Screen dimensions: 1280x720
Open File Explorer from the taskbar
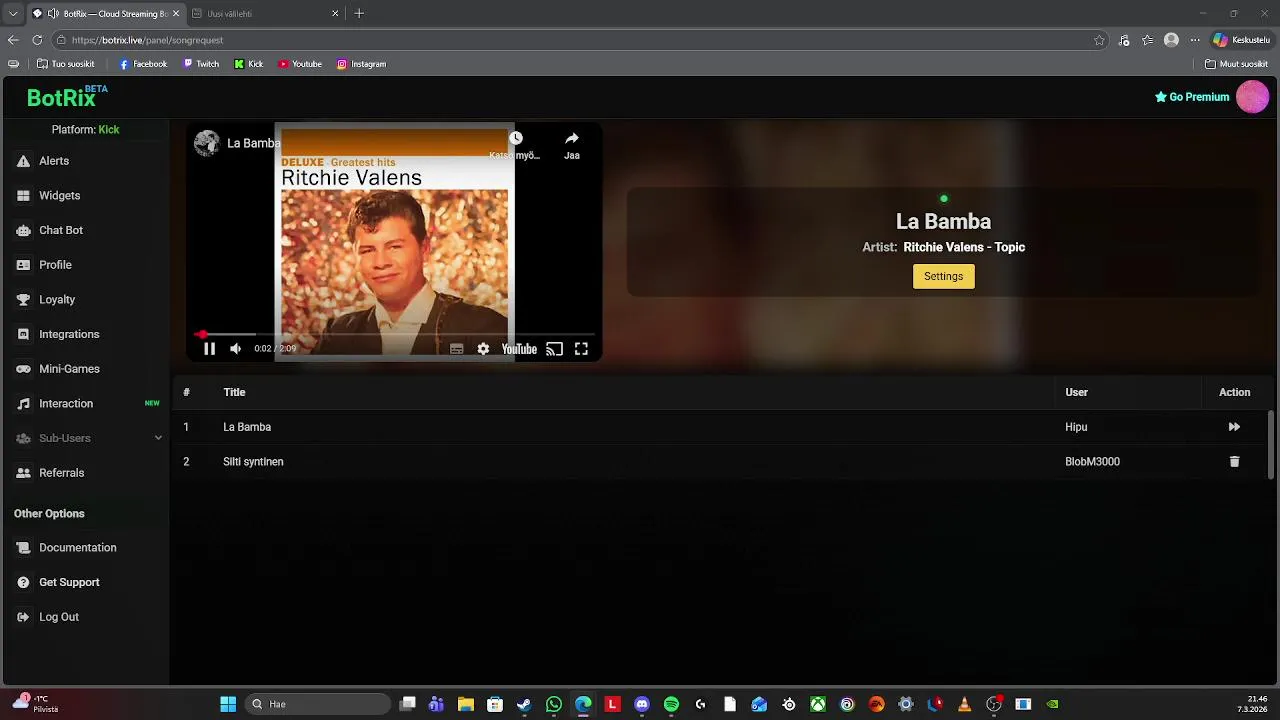pyautogui.click(x=466, y=705)
